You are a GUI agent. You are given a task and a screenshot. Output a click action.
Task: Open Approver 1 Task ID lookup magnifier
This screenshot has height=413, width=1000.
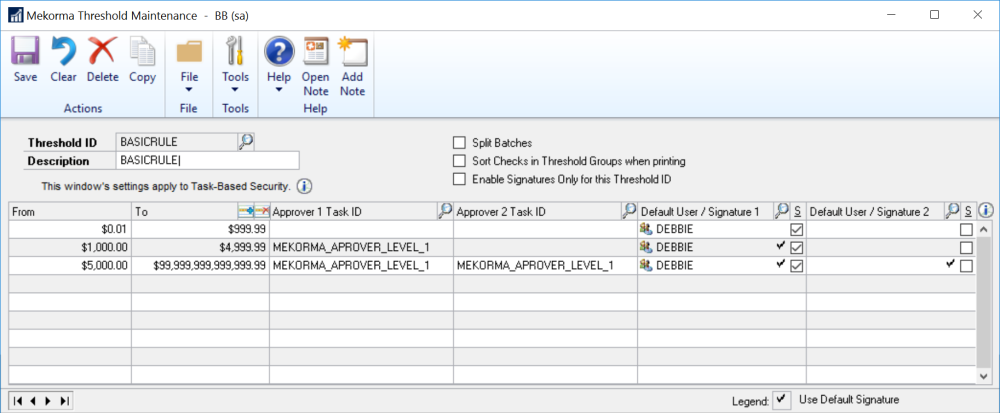(446, 211)
